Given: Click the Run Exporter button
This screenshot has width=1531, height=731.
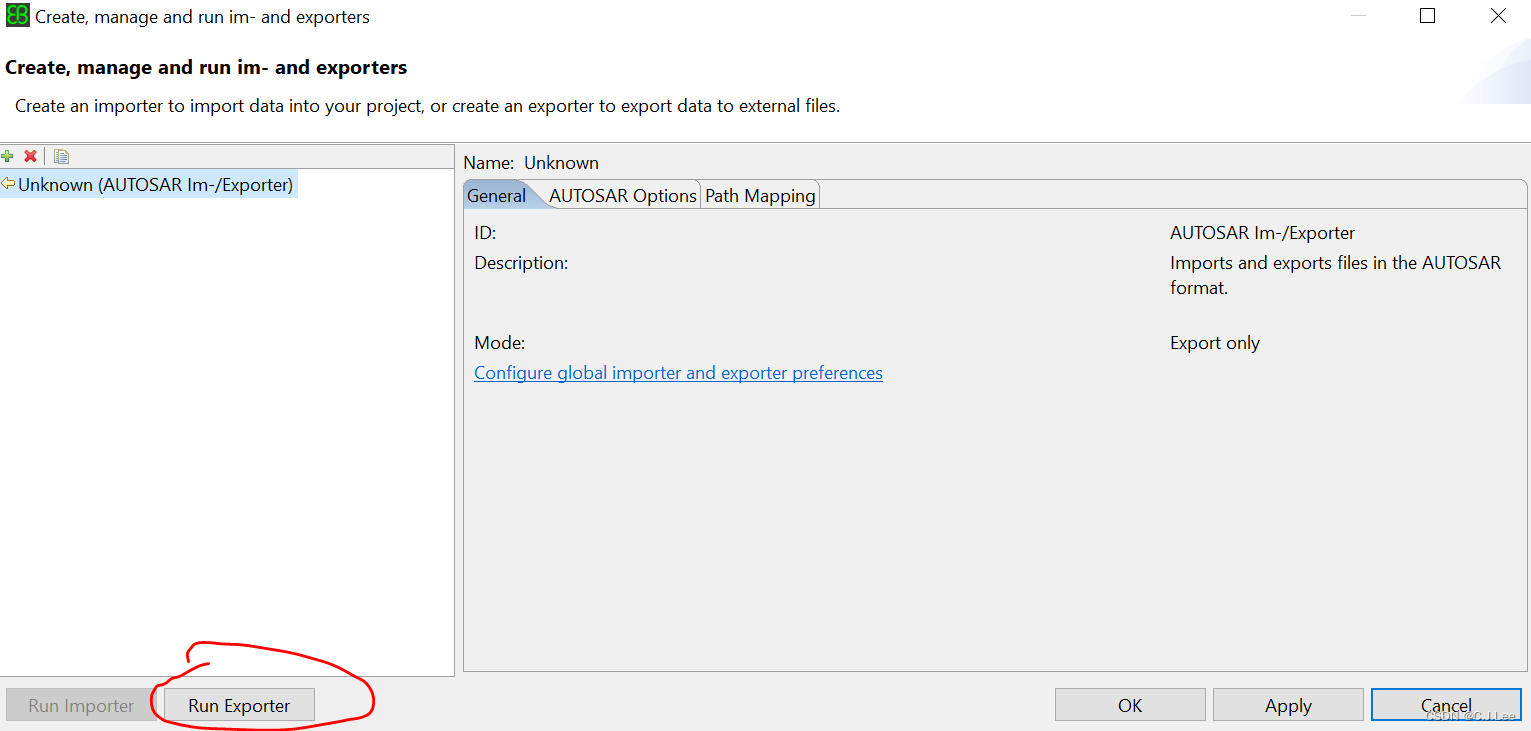Looking at the screenshot, I should click(239, 705).
